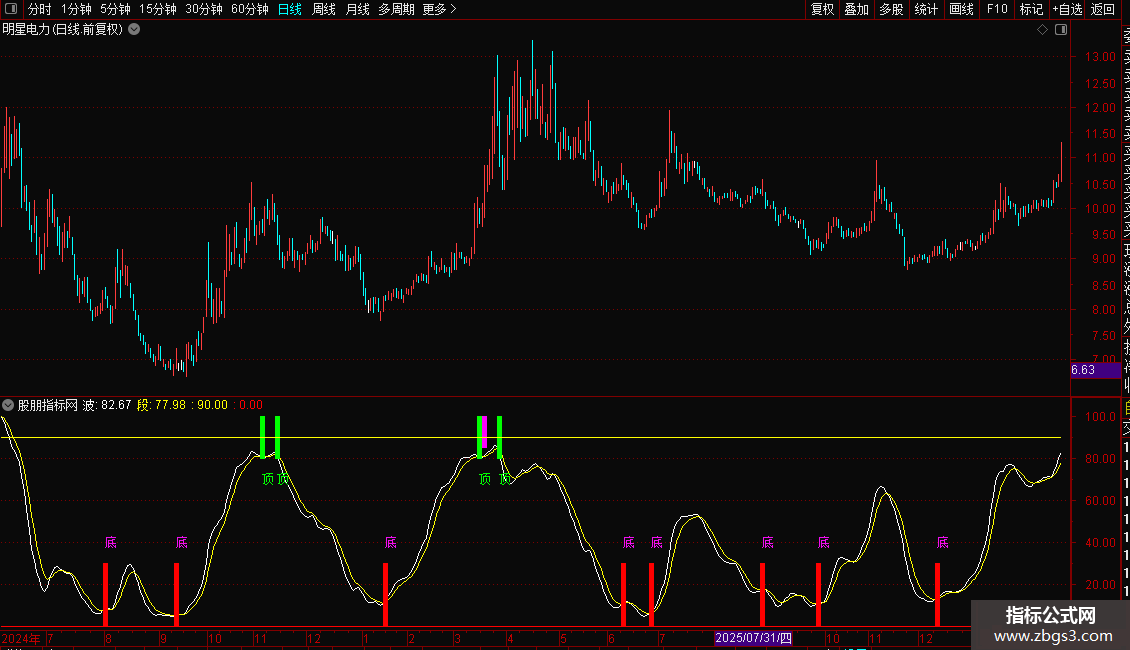Open dropdown next to 明星电力 title
Screen dimensions: 1130x650
(134, 30)
